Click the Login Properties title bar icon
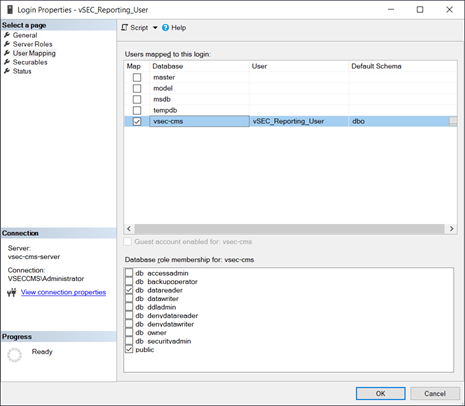This screenshot has width=465, height=406. [10, 10]
